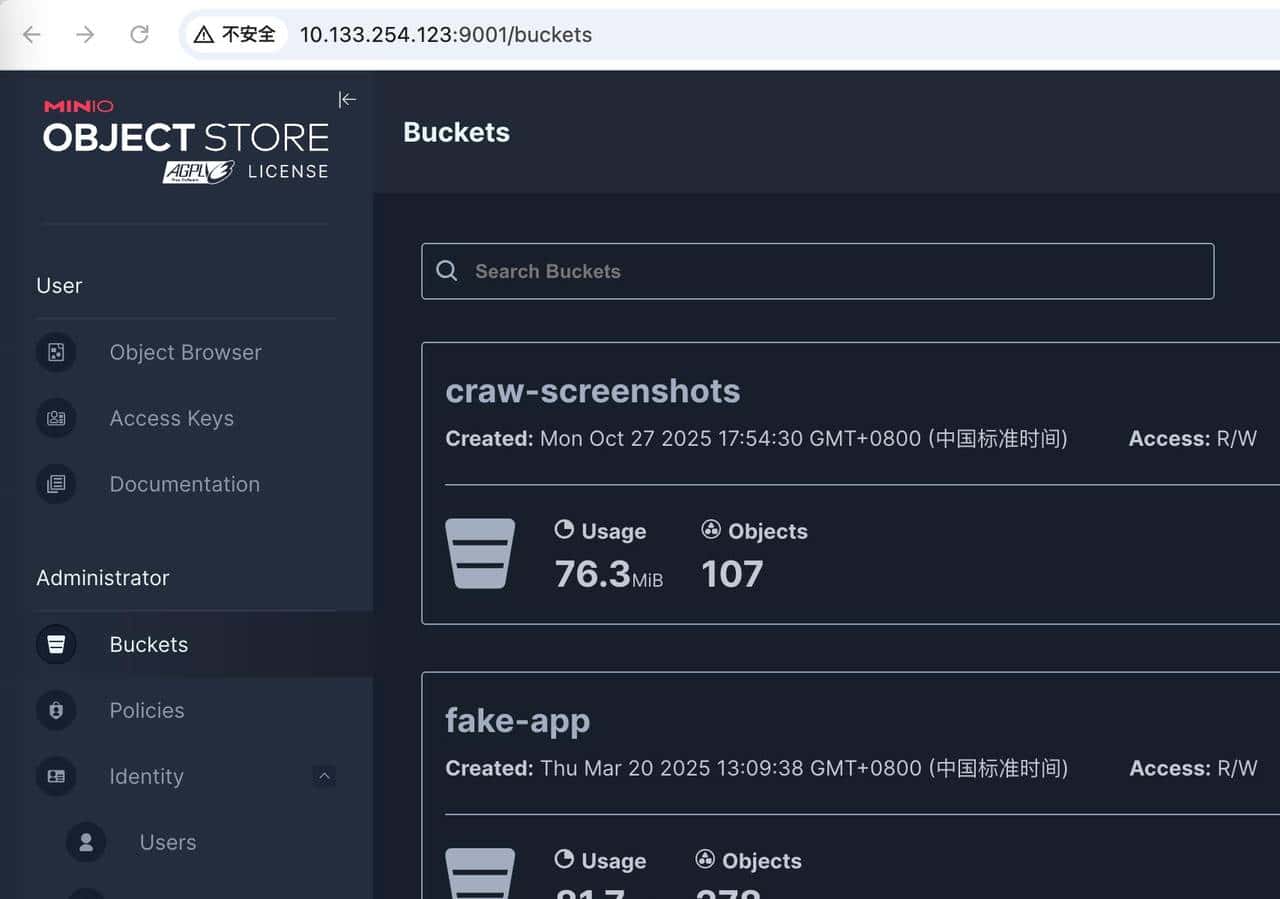The height and width of the screenshot is (899, 1280).
Task: Click the Identity card icon in sidebar
Action: (56, 776)
